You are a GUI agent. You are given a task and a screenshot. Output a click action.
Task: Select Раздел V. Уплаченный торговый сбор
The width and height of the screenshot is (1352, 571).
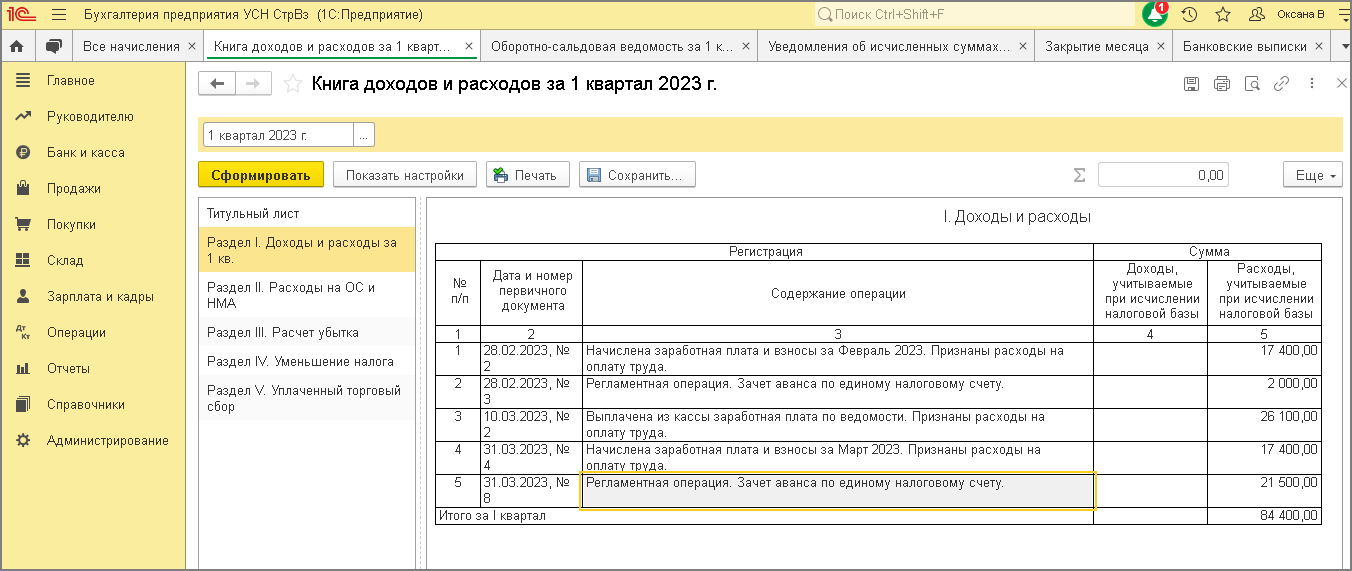pos(306,398)
